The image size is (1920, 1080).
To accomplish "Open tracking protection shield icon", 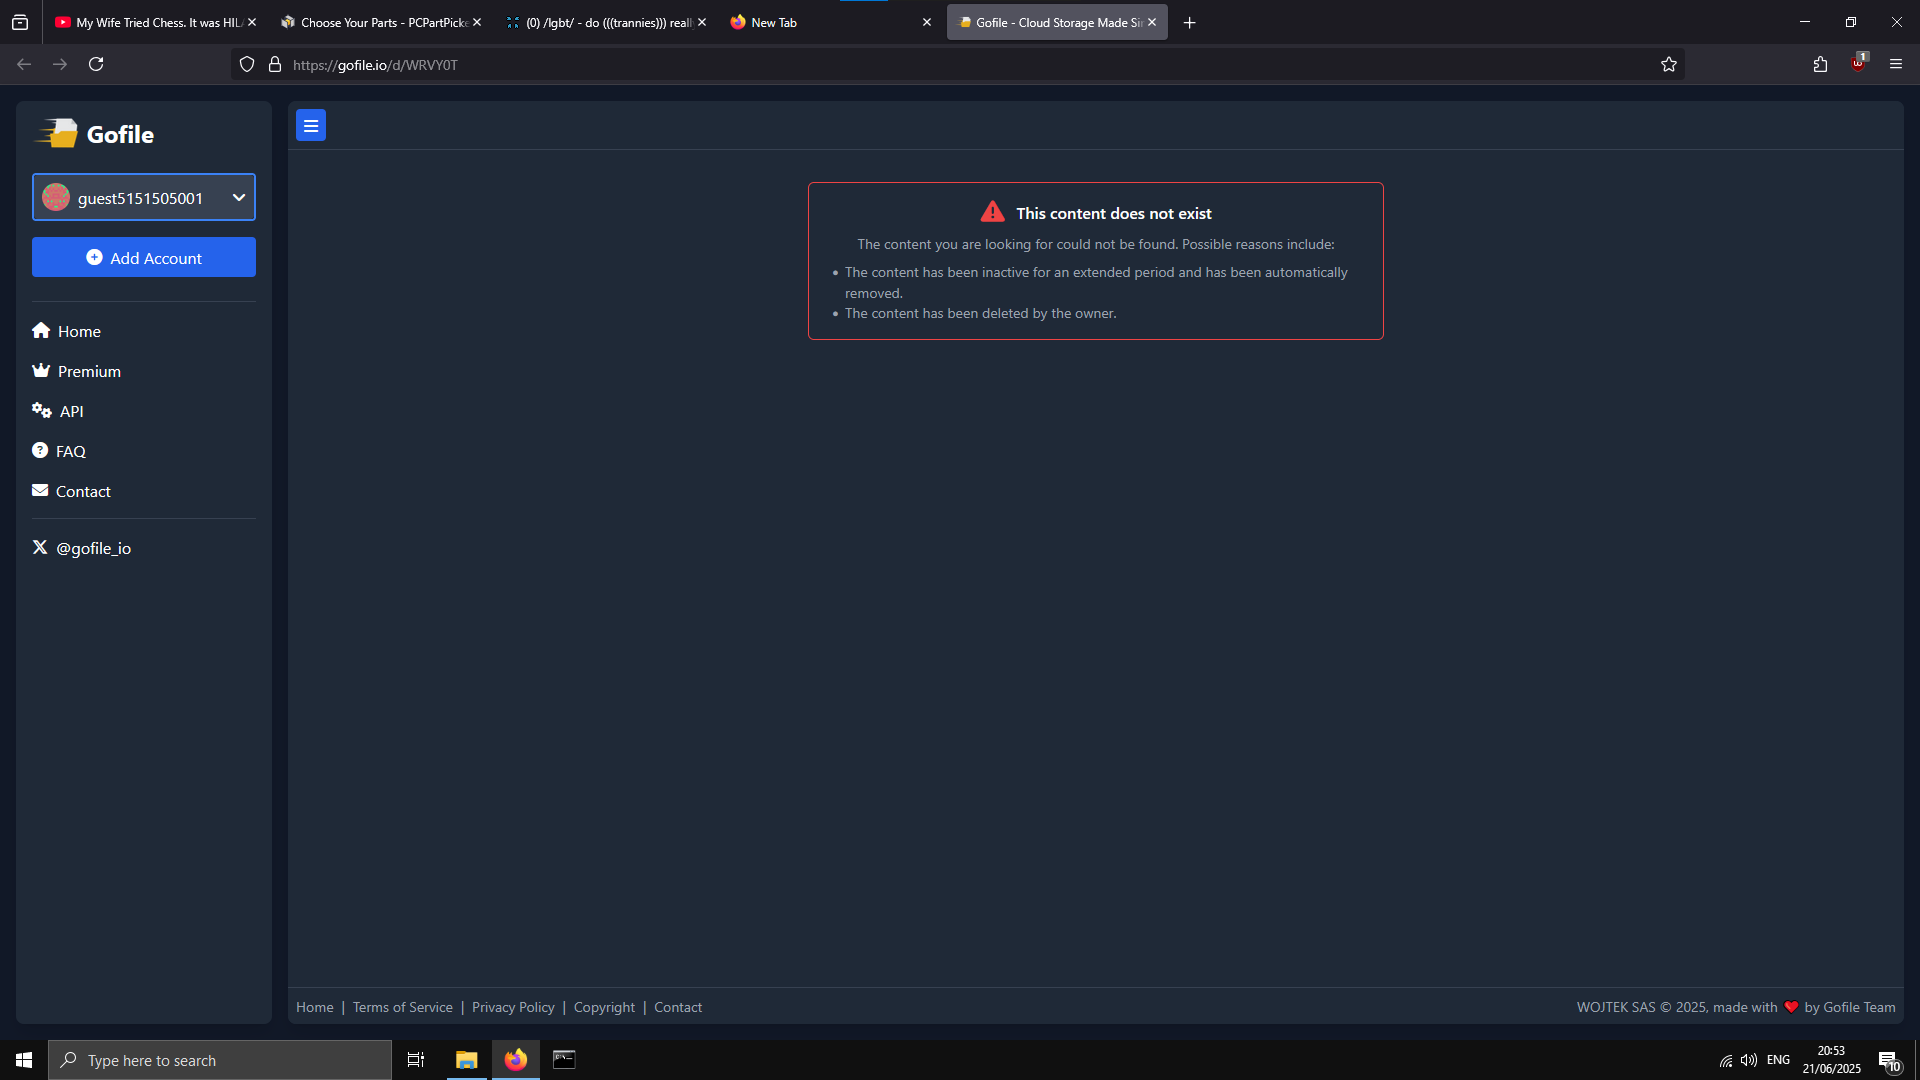I will (x=247, y=64).
